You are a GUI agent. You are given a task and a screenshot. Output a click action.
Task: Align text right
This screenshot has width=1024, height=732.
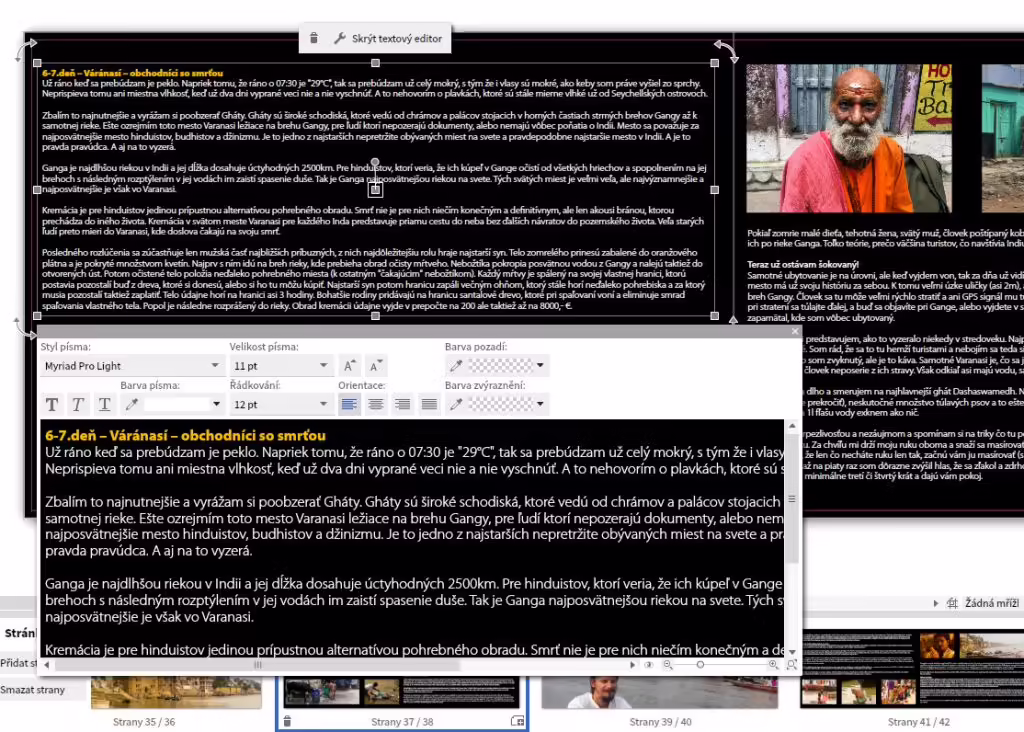(x=402, y=405)
